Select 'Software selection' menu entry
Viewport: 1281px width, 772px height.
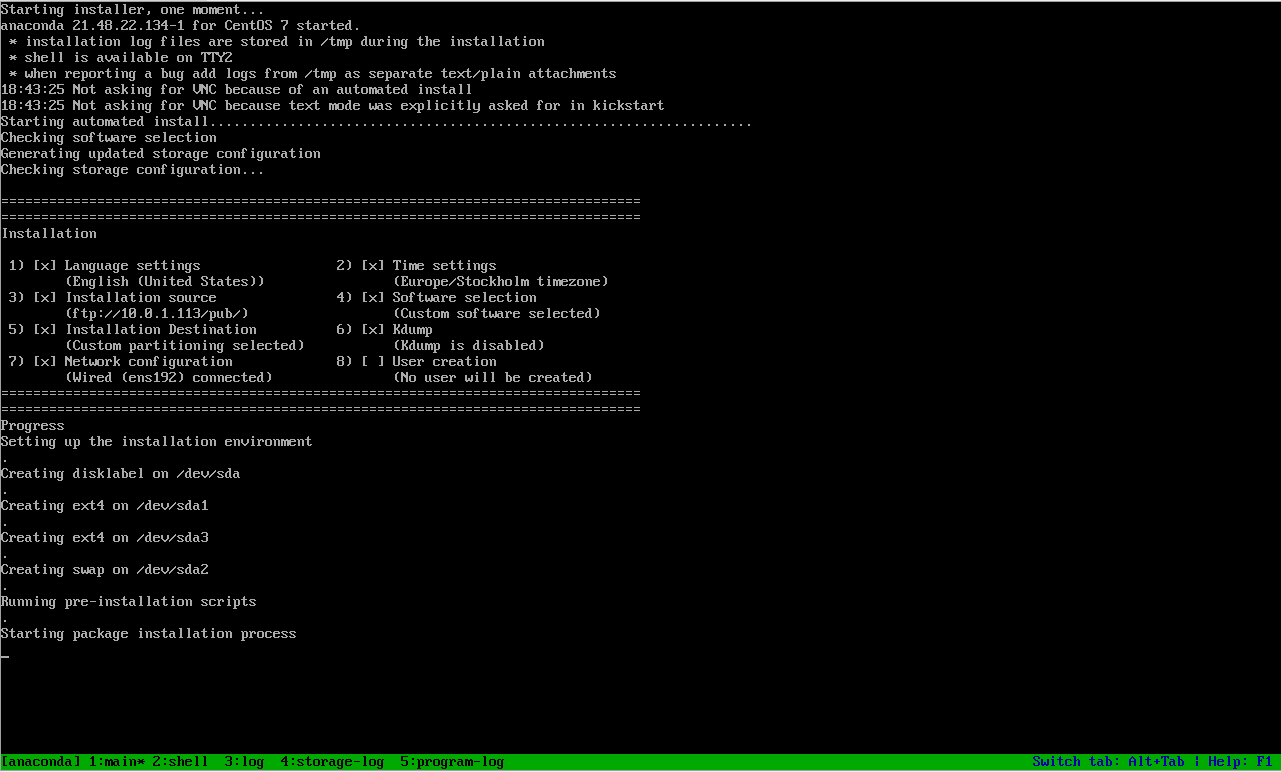(x=464, y=298)
